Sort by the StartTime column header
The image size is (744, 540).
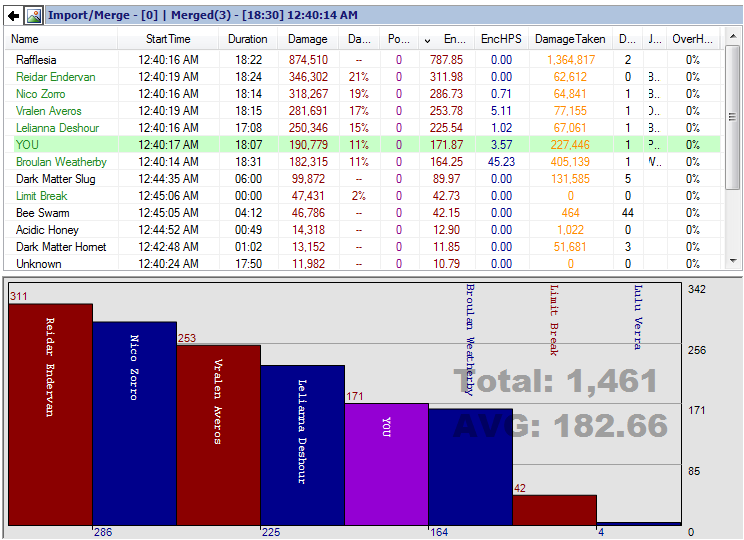pyautogui.click(x=168, y=39)
